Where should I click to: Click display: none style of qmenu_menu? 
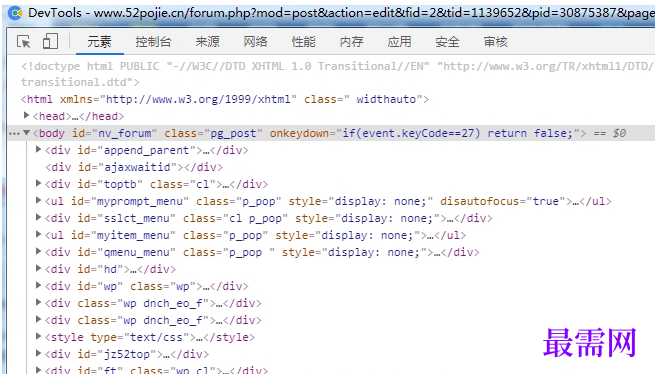tap(374, 252)
